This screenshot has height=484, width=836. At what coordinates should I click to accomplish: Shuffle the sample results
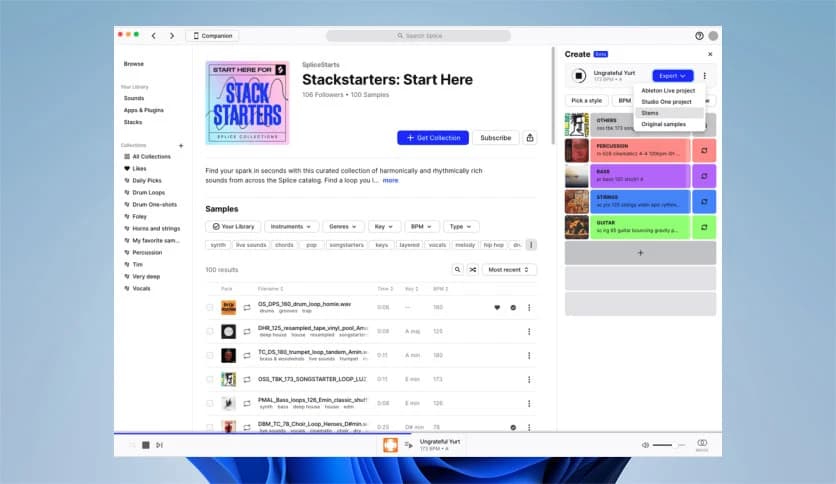tap(472, 270)
